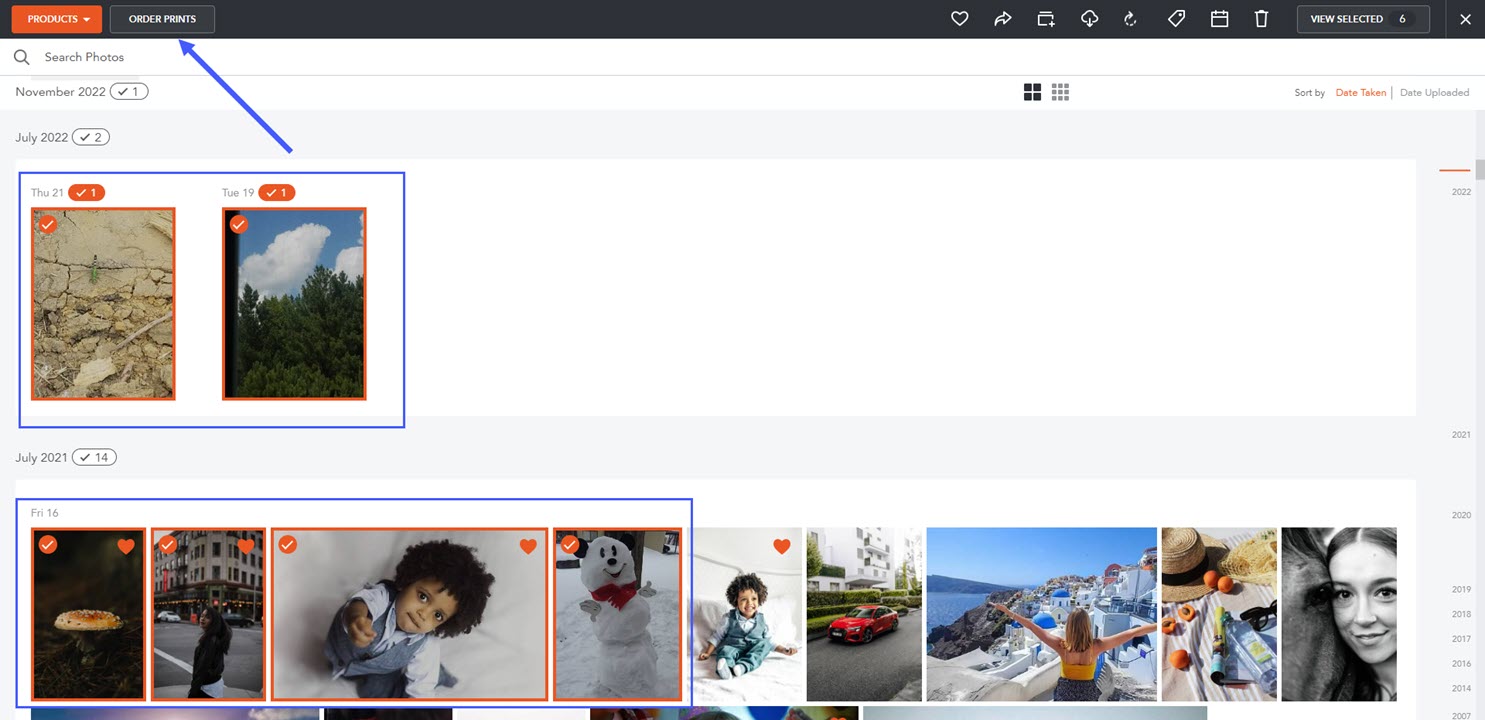
Task: Change photo date with the calendar icon
Action: pyautogui.click(x=1219, y=19)
